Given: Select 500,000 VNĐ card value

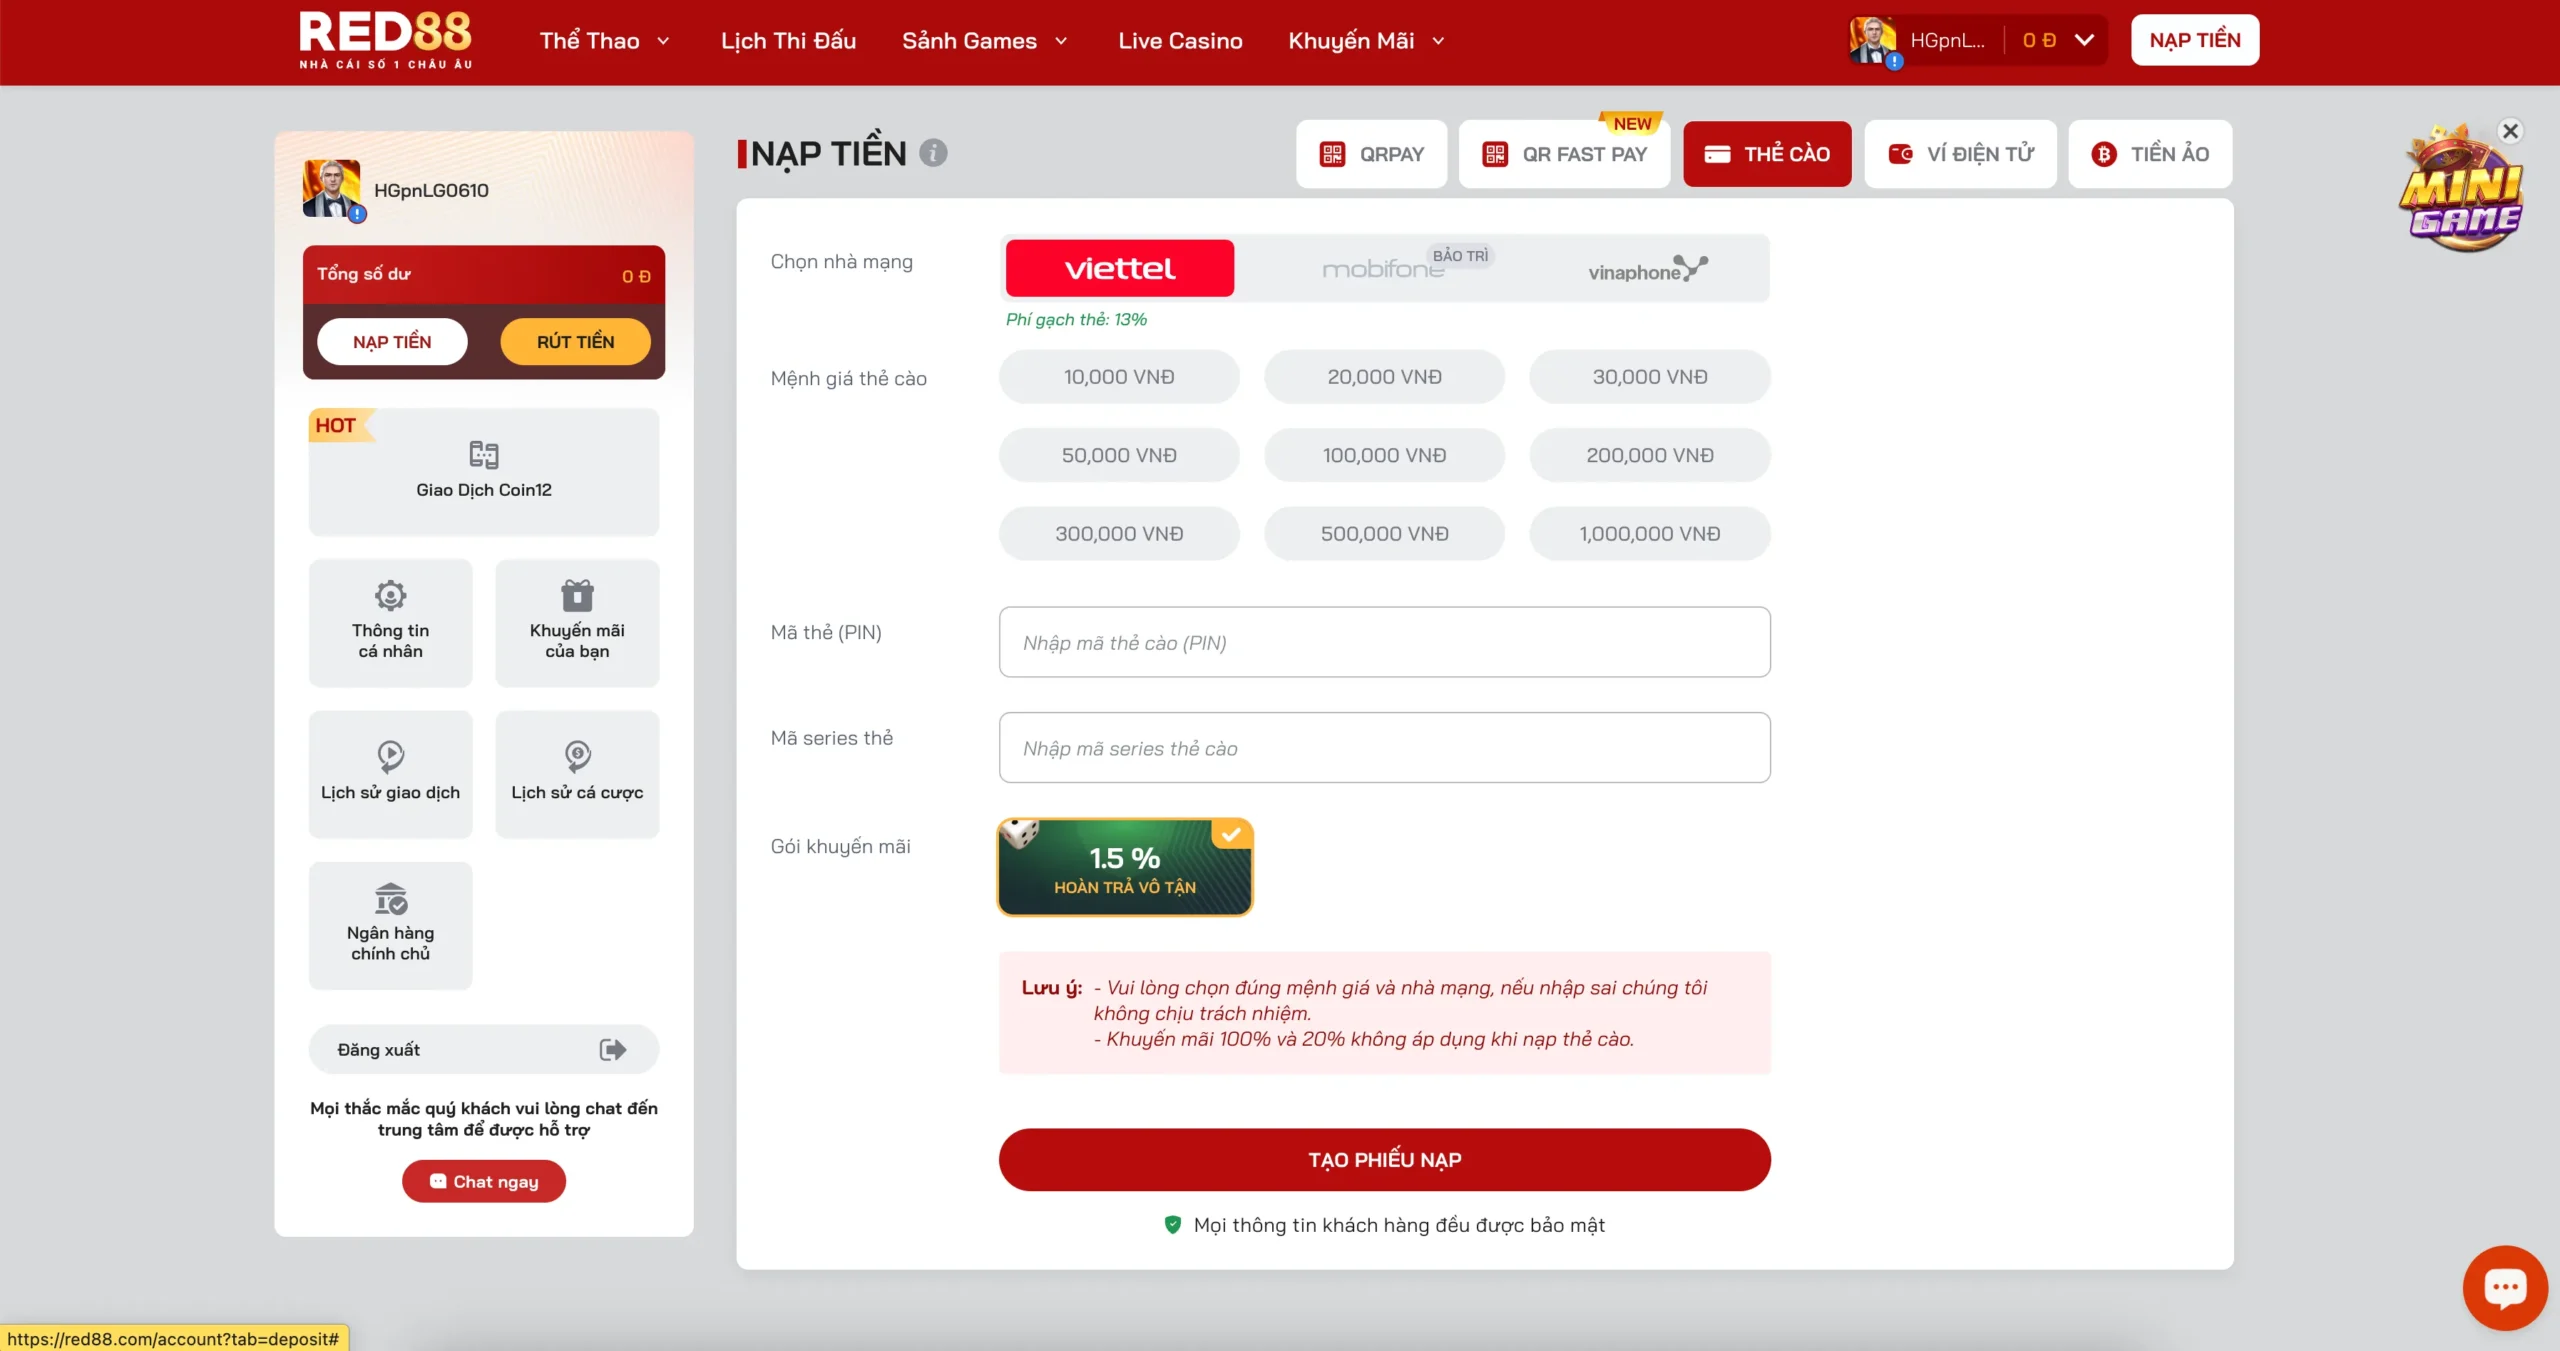Looking at the screenshot, I should coord(1384,534).
